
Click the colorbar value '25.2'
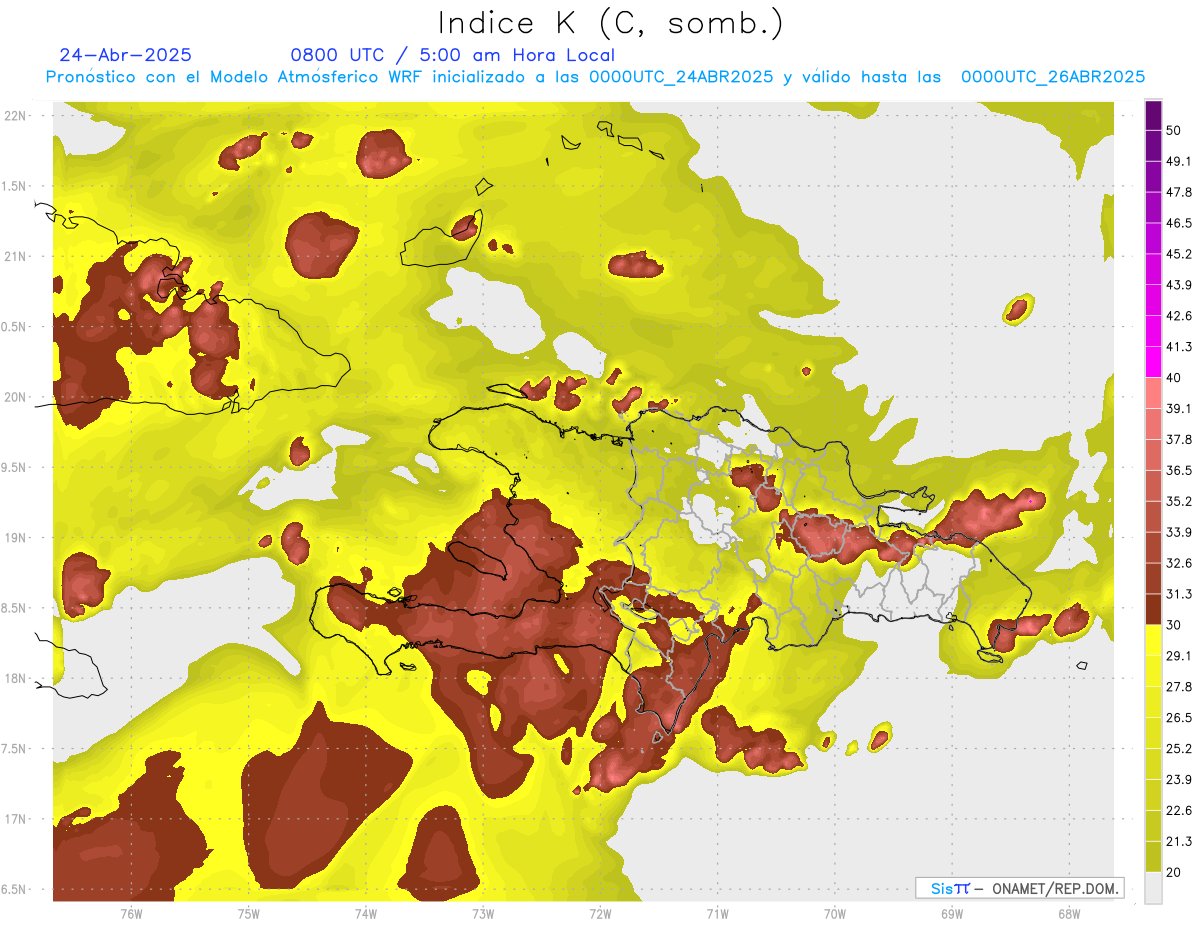1179,749
